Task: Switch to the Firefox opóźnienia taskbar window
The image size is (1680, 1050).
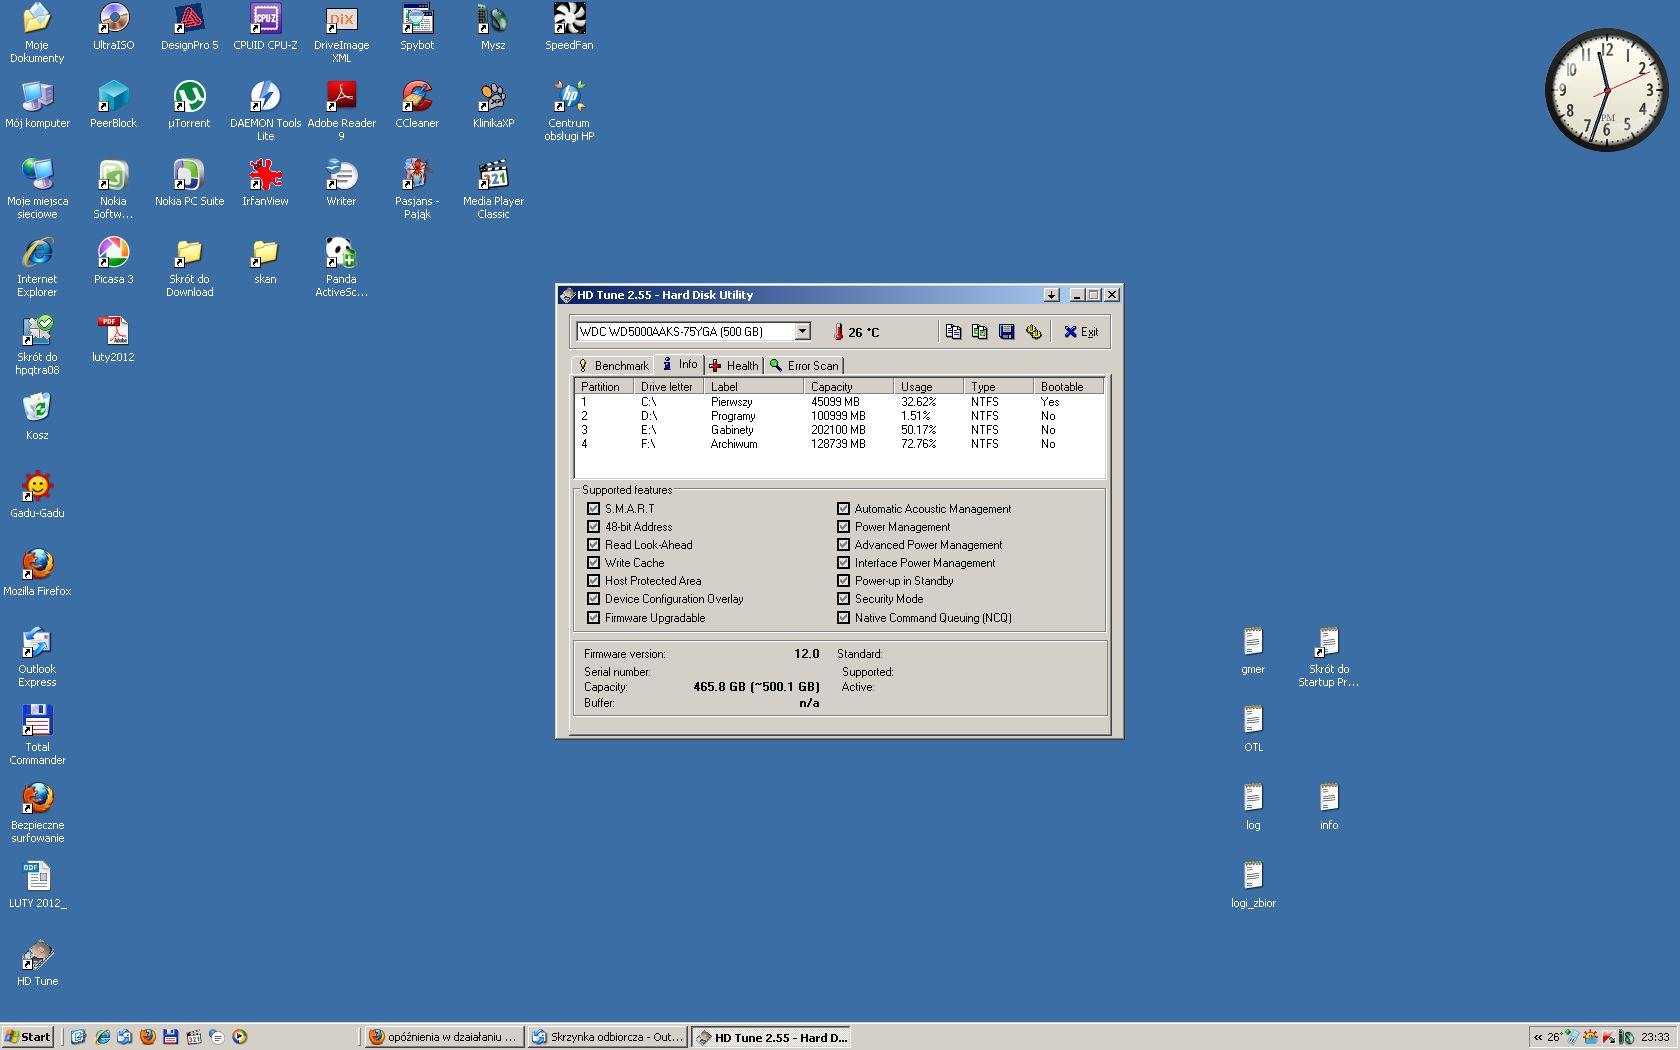Action: click(442, 1037)
